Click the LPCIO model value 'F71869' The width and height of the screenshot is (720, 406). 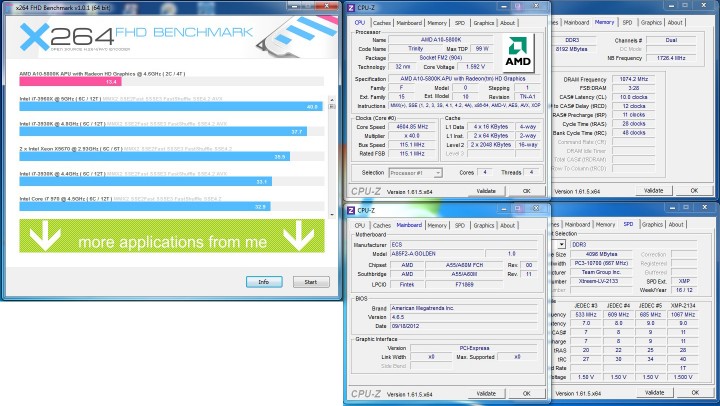(x=464, y=285)
